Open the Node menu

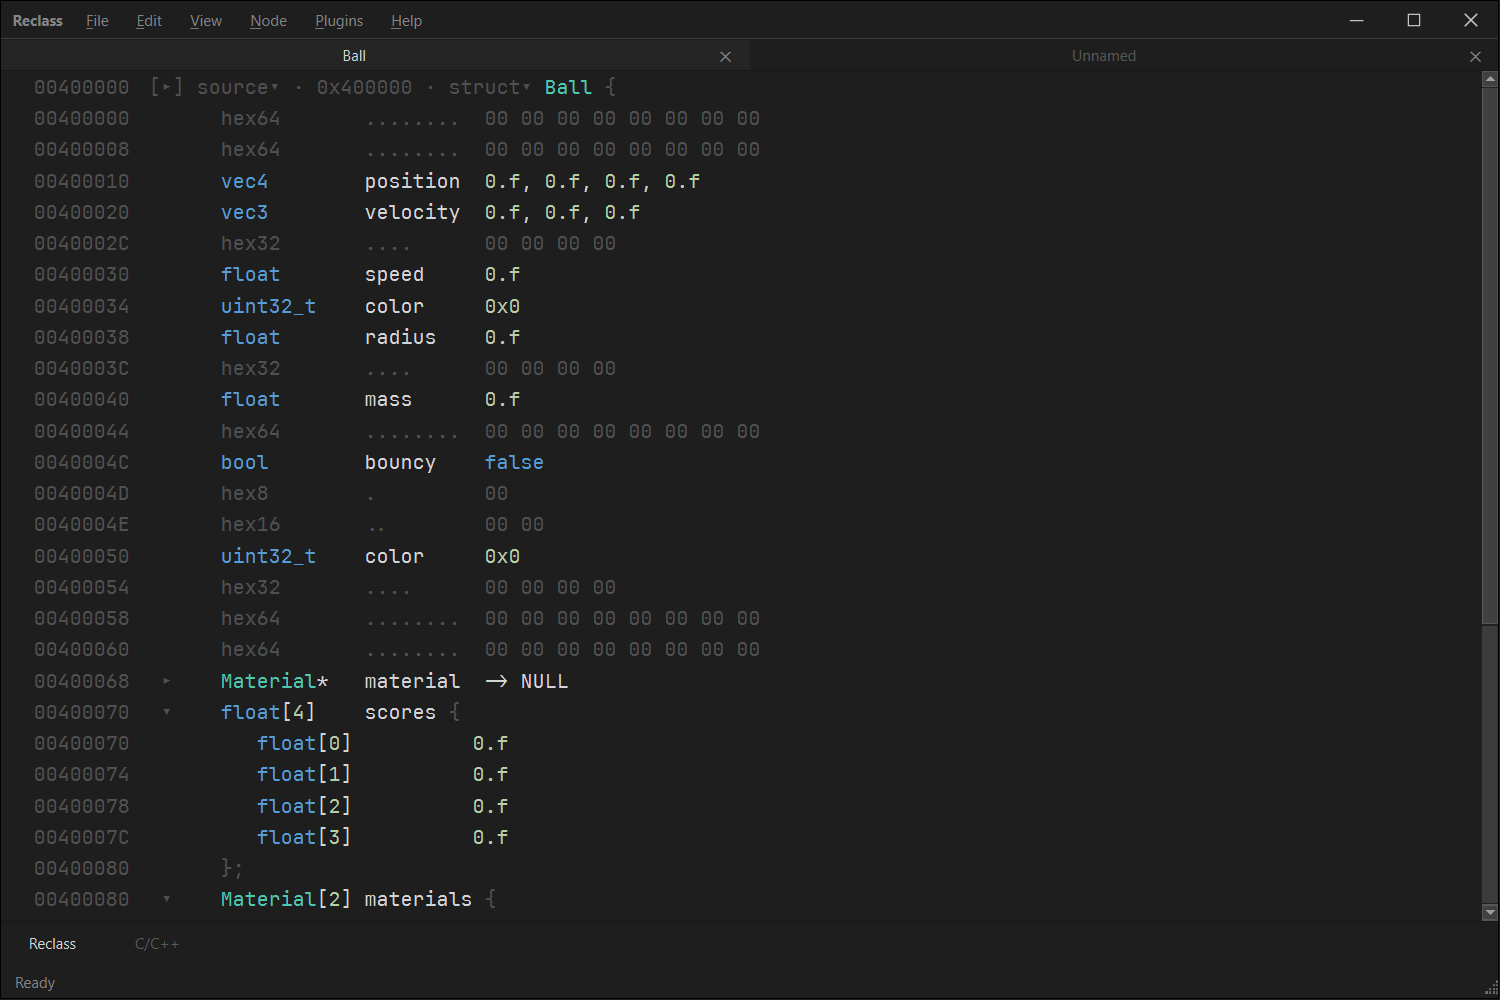click(268, 21)
